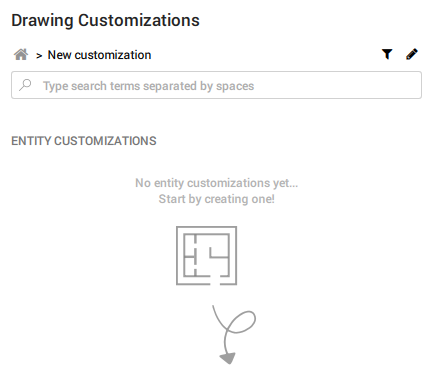This screenshot has height=384, width=430.
Task: Click the 'Drawing Customizations' title
Action: 105,20
